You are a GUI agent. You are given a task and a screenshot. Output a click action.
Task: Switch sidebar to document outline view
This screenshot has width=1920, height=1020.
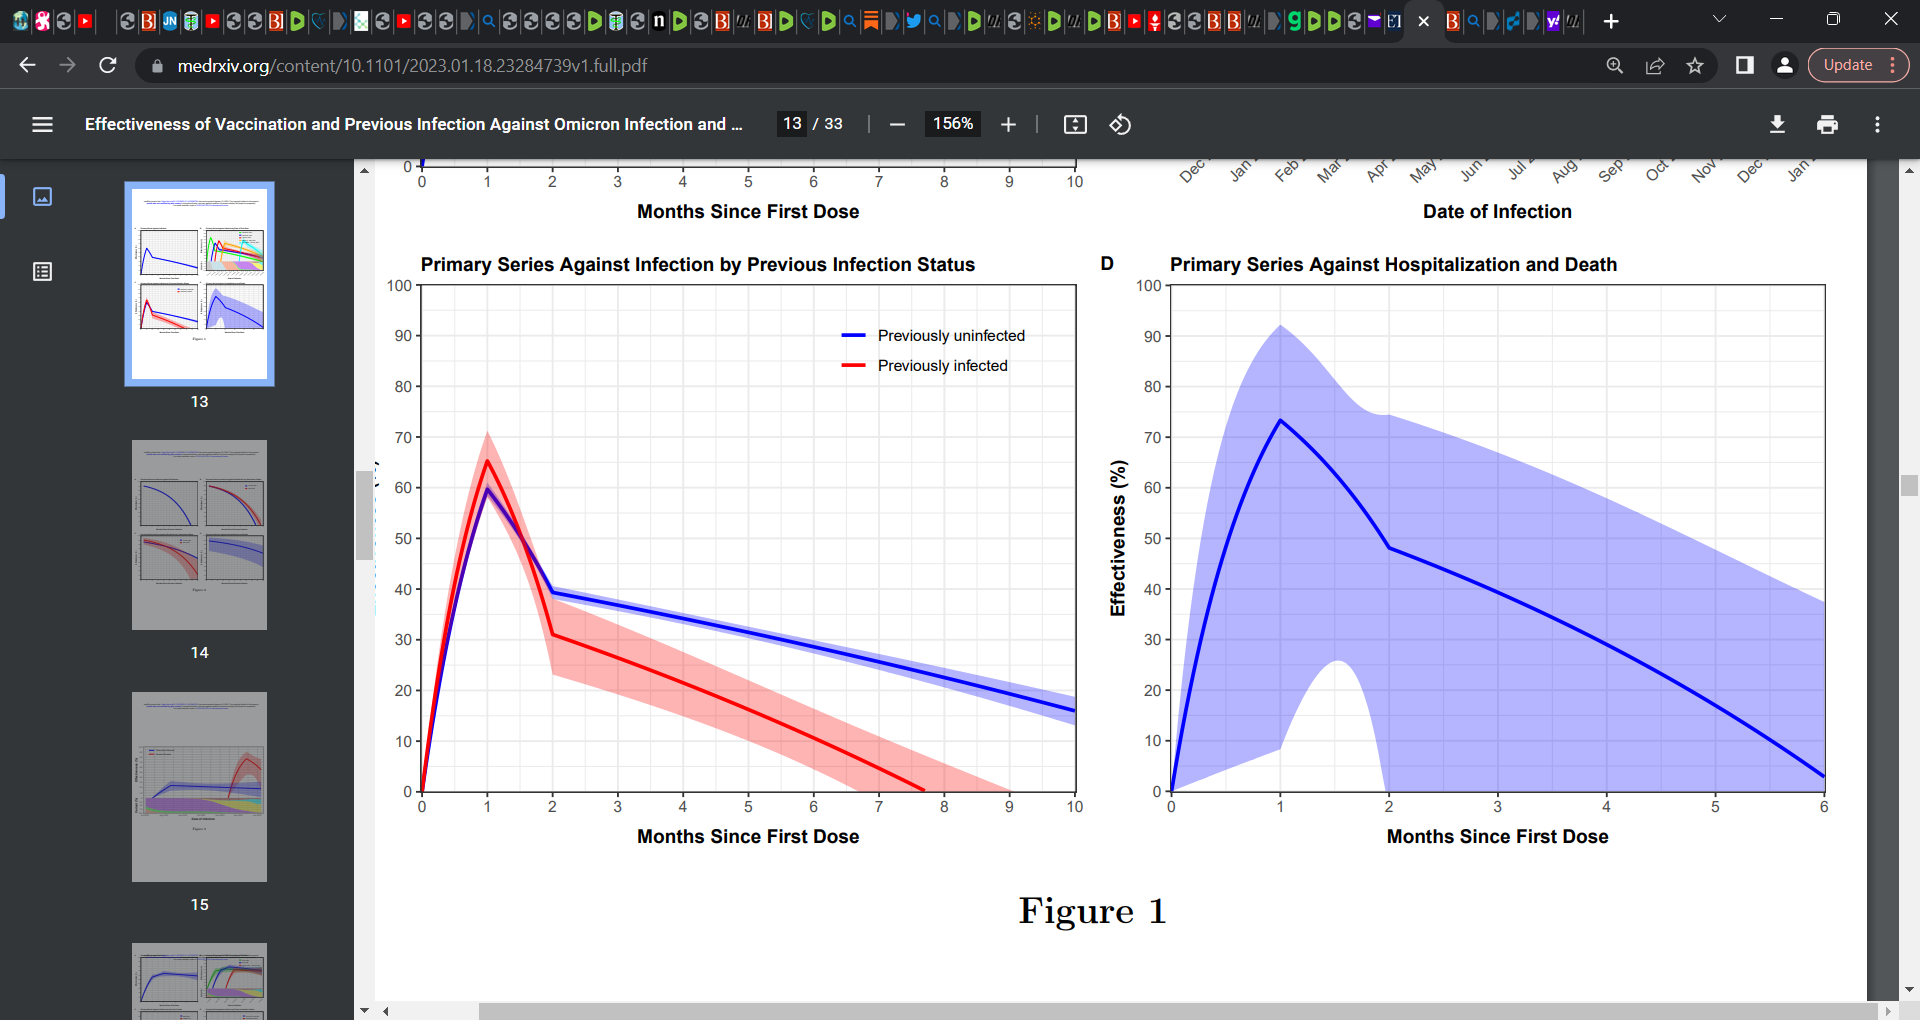click(x=42, y=272)
